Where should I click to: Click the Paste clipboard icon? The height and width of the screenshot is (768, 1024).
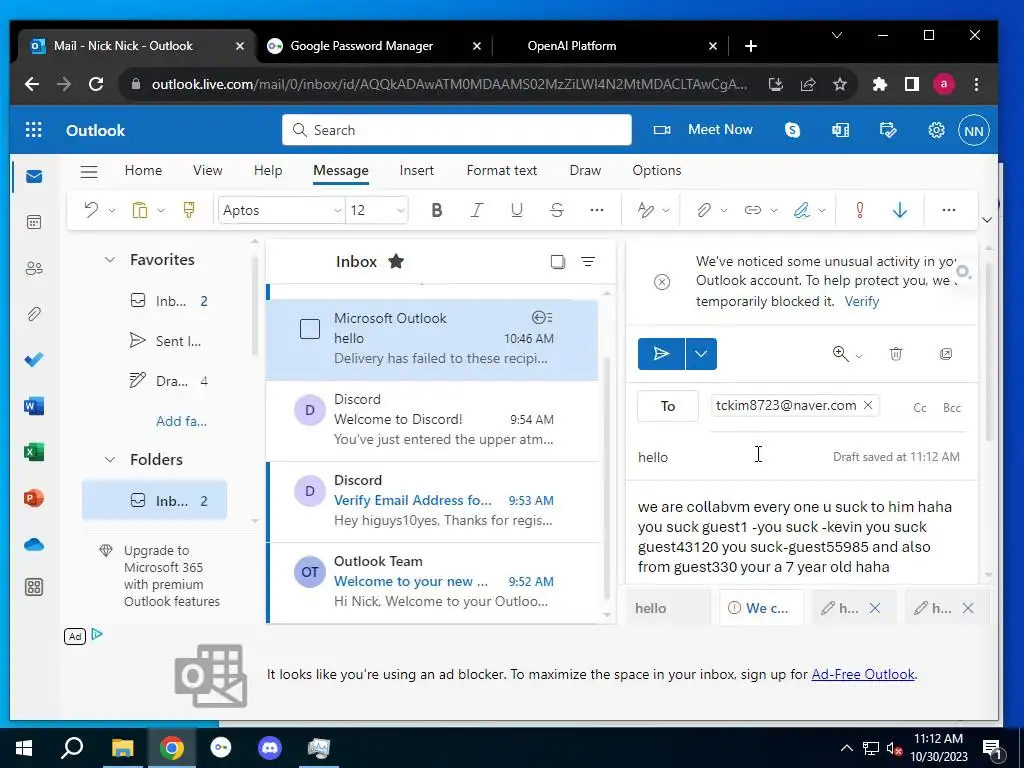click(140, 210)
